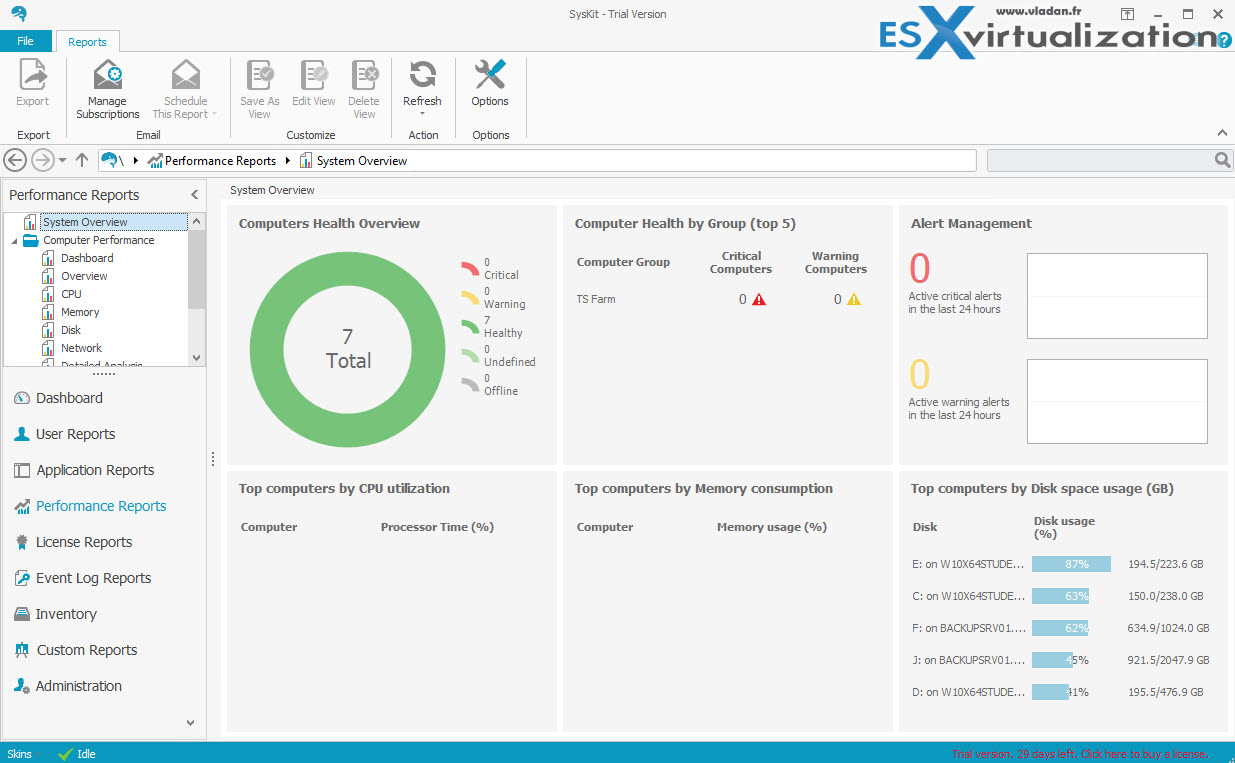Open Performance Reports in the bottom navigation list

click(x=90, y=506)
